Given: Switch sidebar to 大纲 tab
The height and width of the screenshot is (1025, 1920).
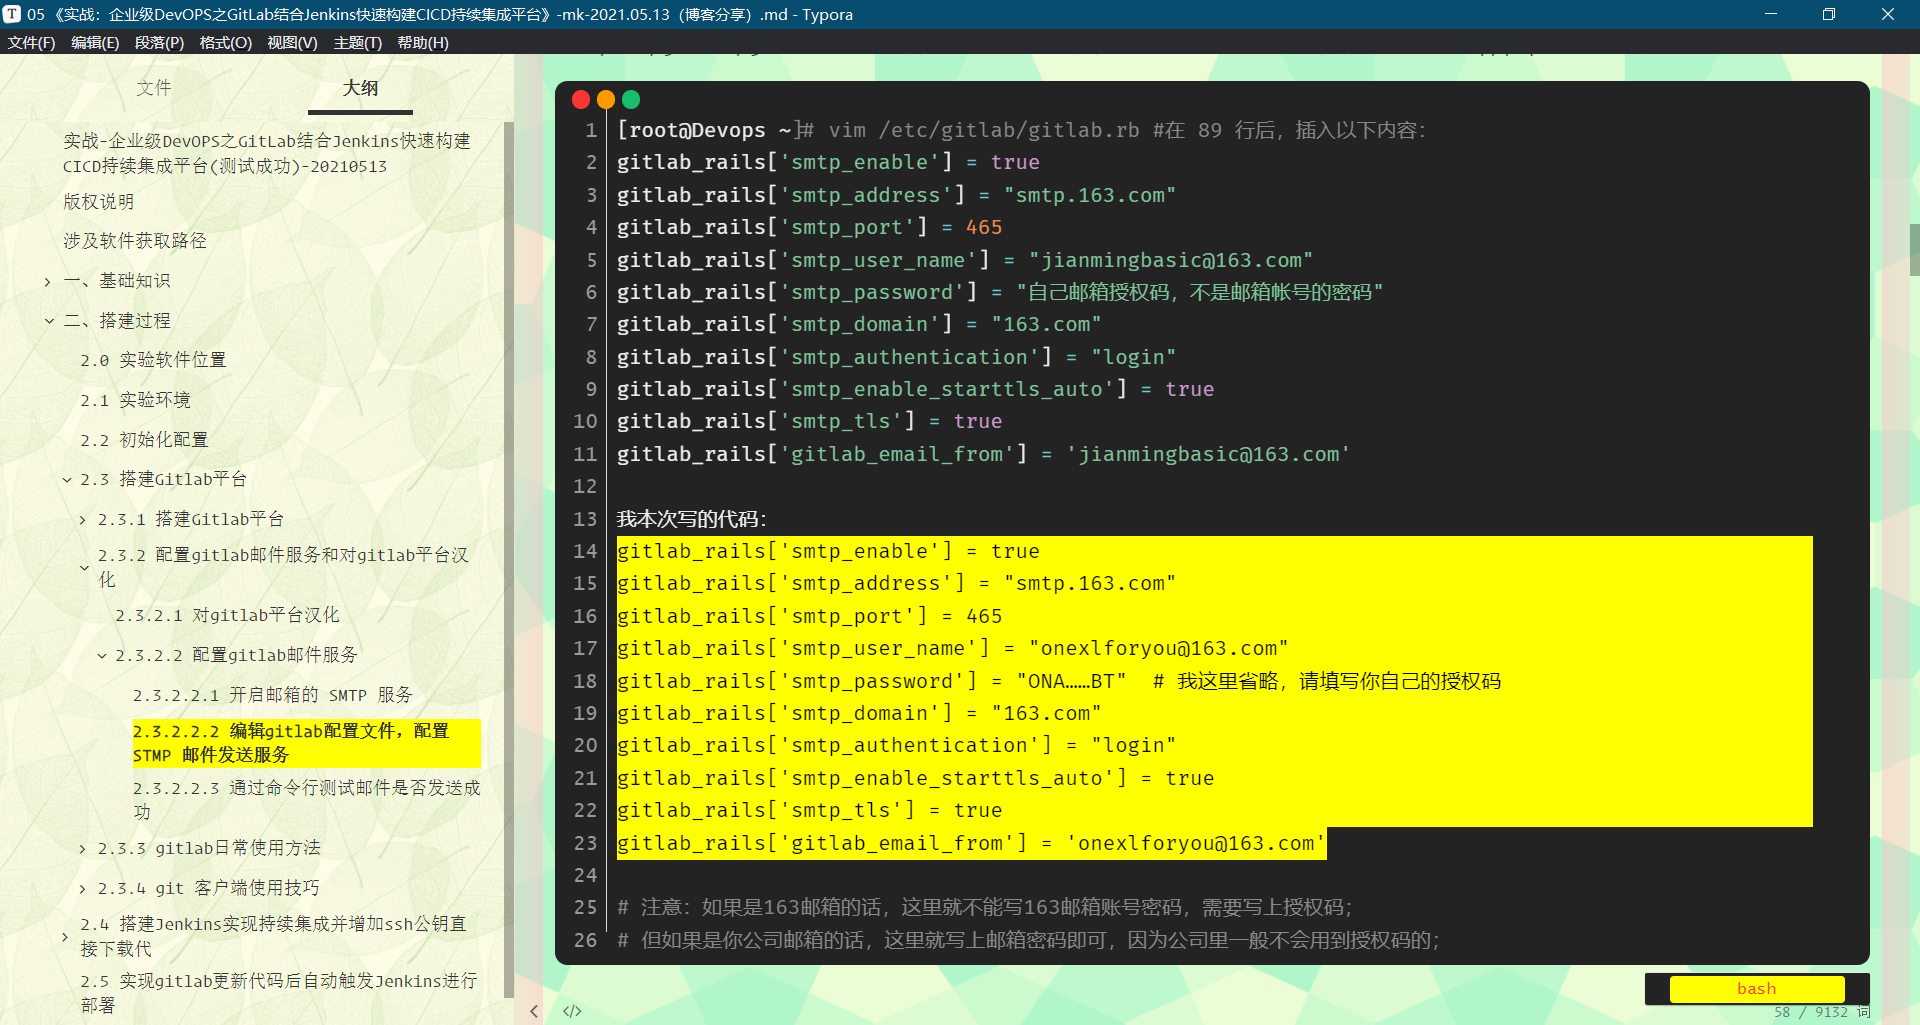Looking at the screenshot, I should coord(360,88).
